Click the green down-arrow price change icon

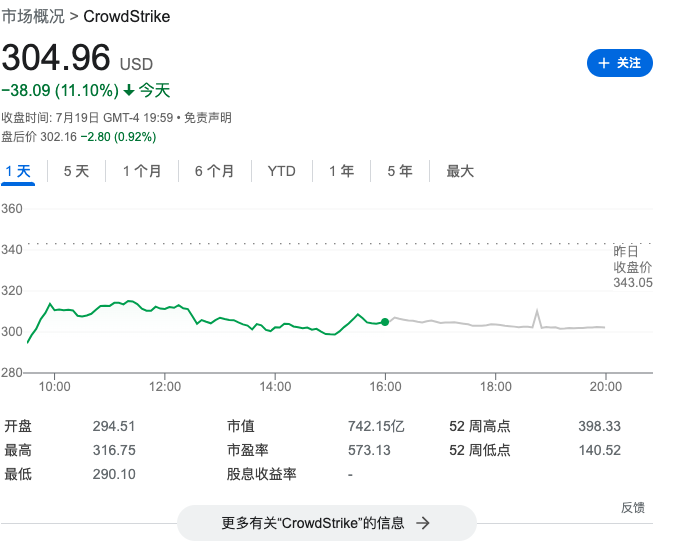point(129,91)
